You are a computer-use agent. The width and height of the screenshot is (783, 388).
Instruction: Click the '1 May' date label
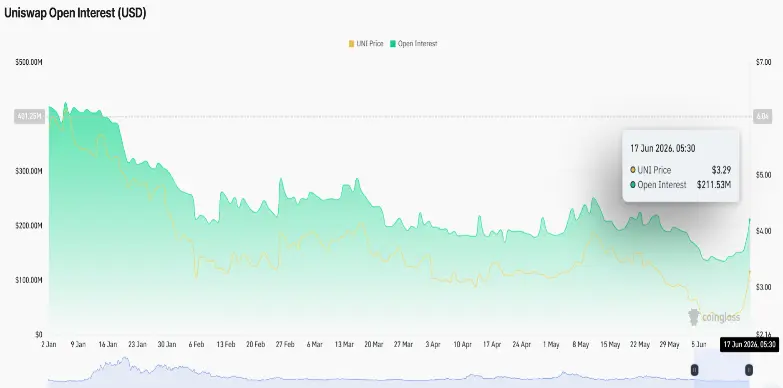(x=551, y=345)
